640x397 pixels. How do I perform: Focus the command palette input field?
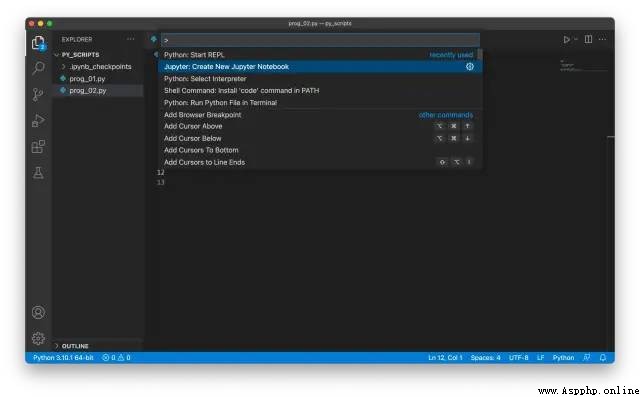coord(320,40)
